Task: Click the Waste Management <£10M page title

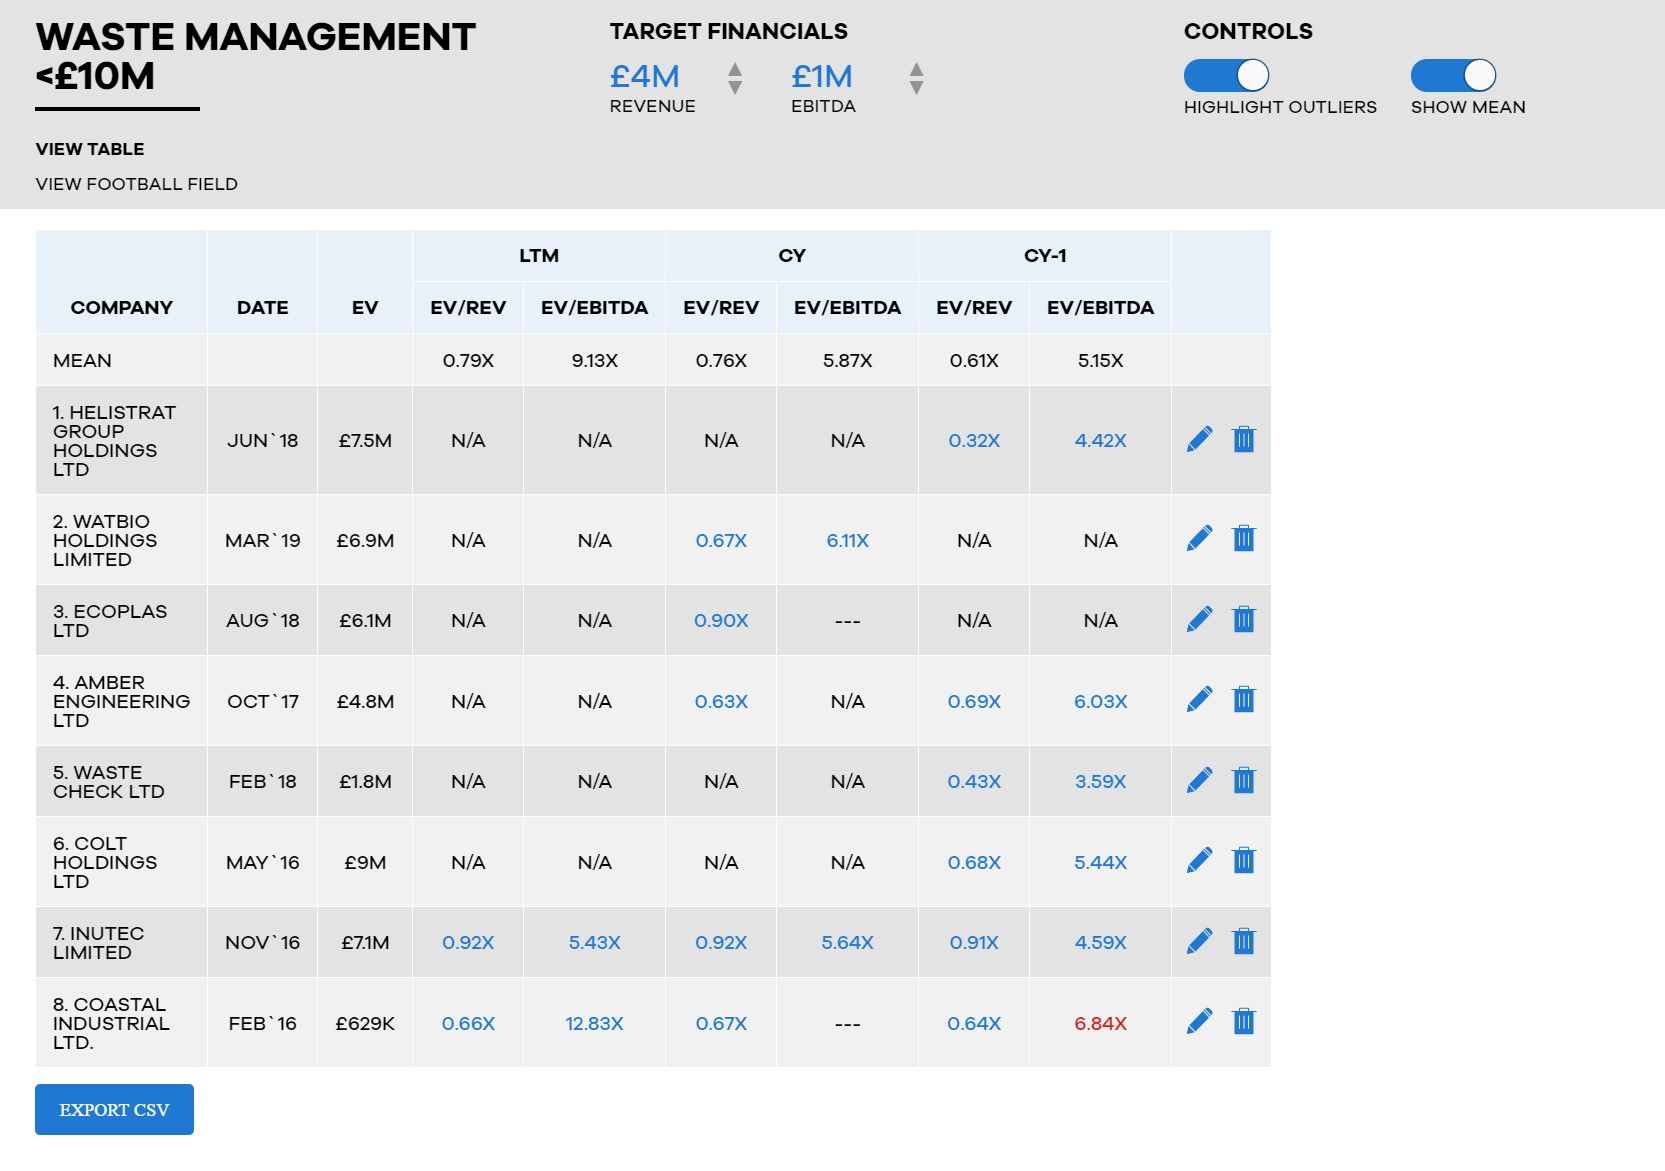Action: point(256,56)
